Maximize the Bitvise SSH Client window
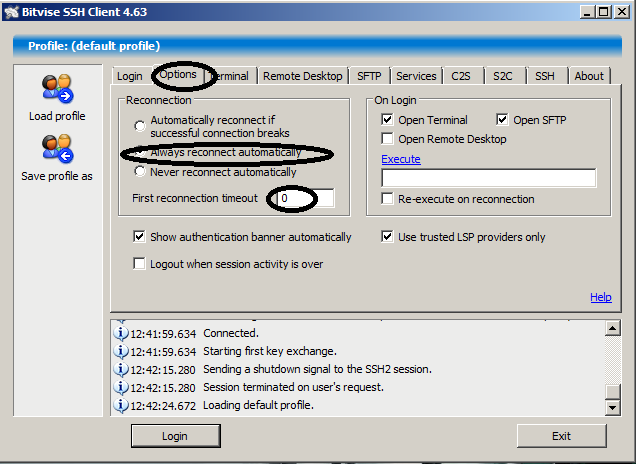The height and width of the screenshot is (464, 636). (604, 12)
